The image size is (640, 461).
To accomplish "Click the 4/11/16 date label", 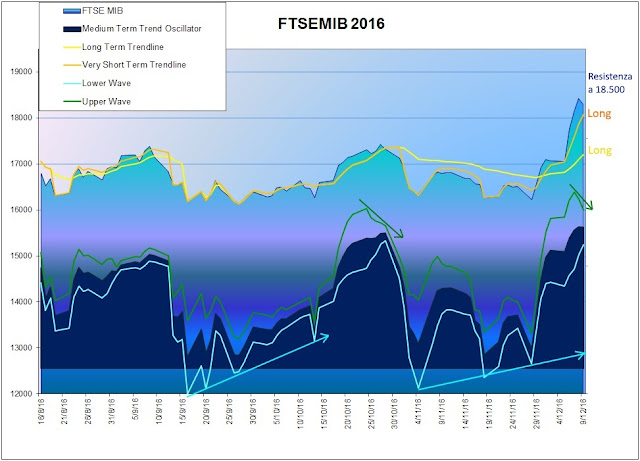I will click(420, 412).
